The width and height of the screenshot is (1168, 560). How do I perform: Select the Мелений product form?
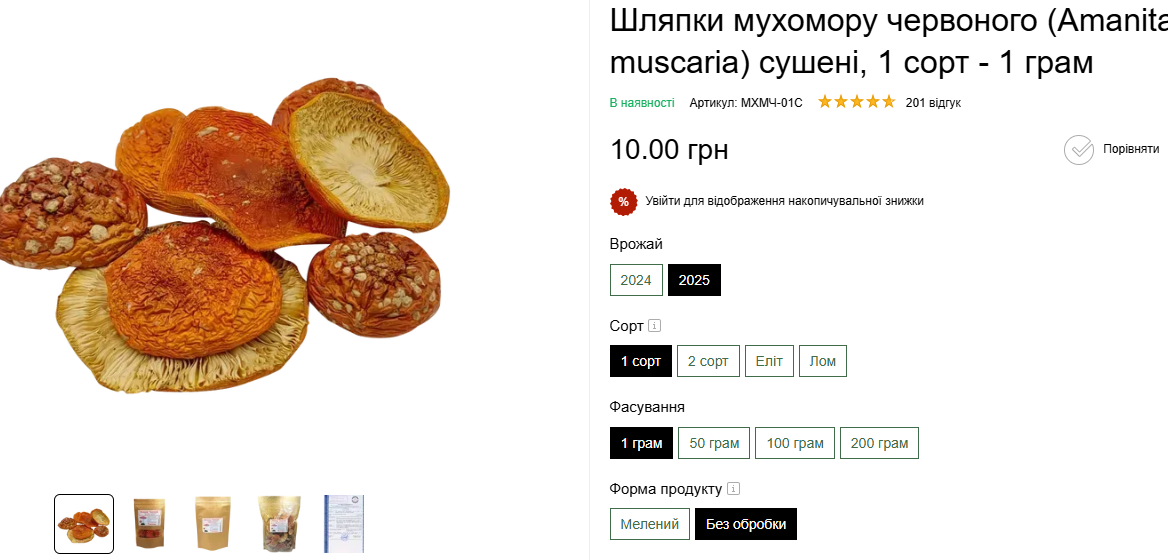pyautogui.click(x=650, y=524)
